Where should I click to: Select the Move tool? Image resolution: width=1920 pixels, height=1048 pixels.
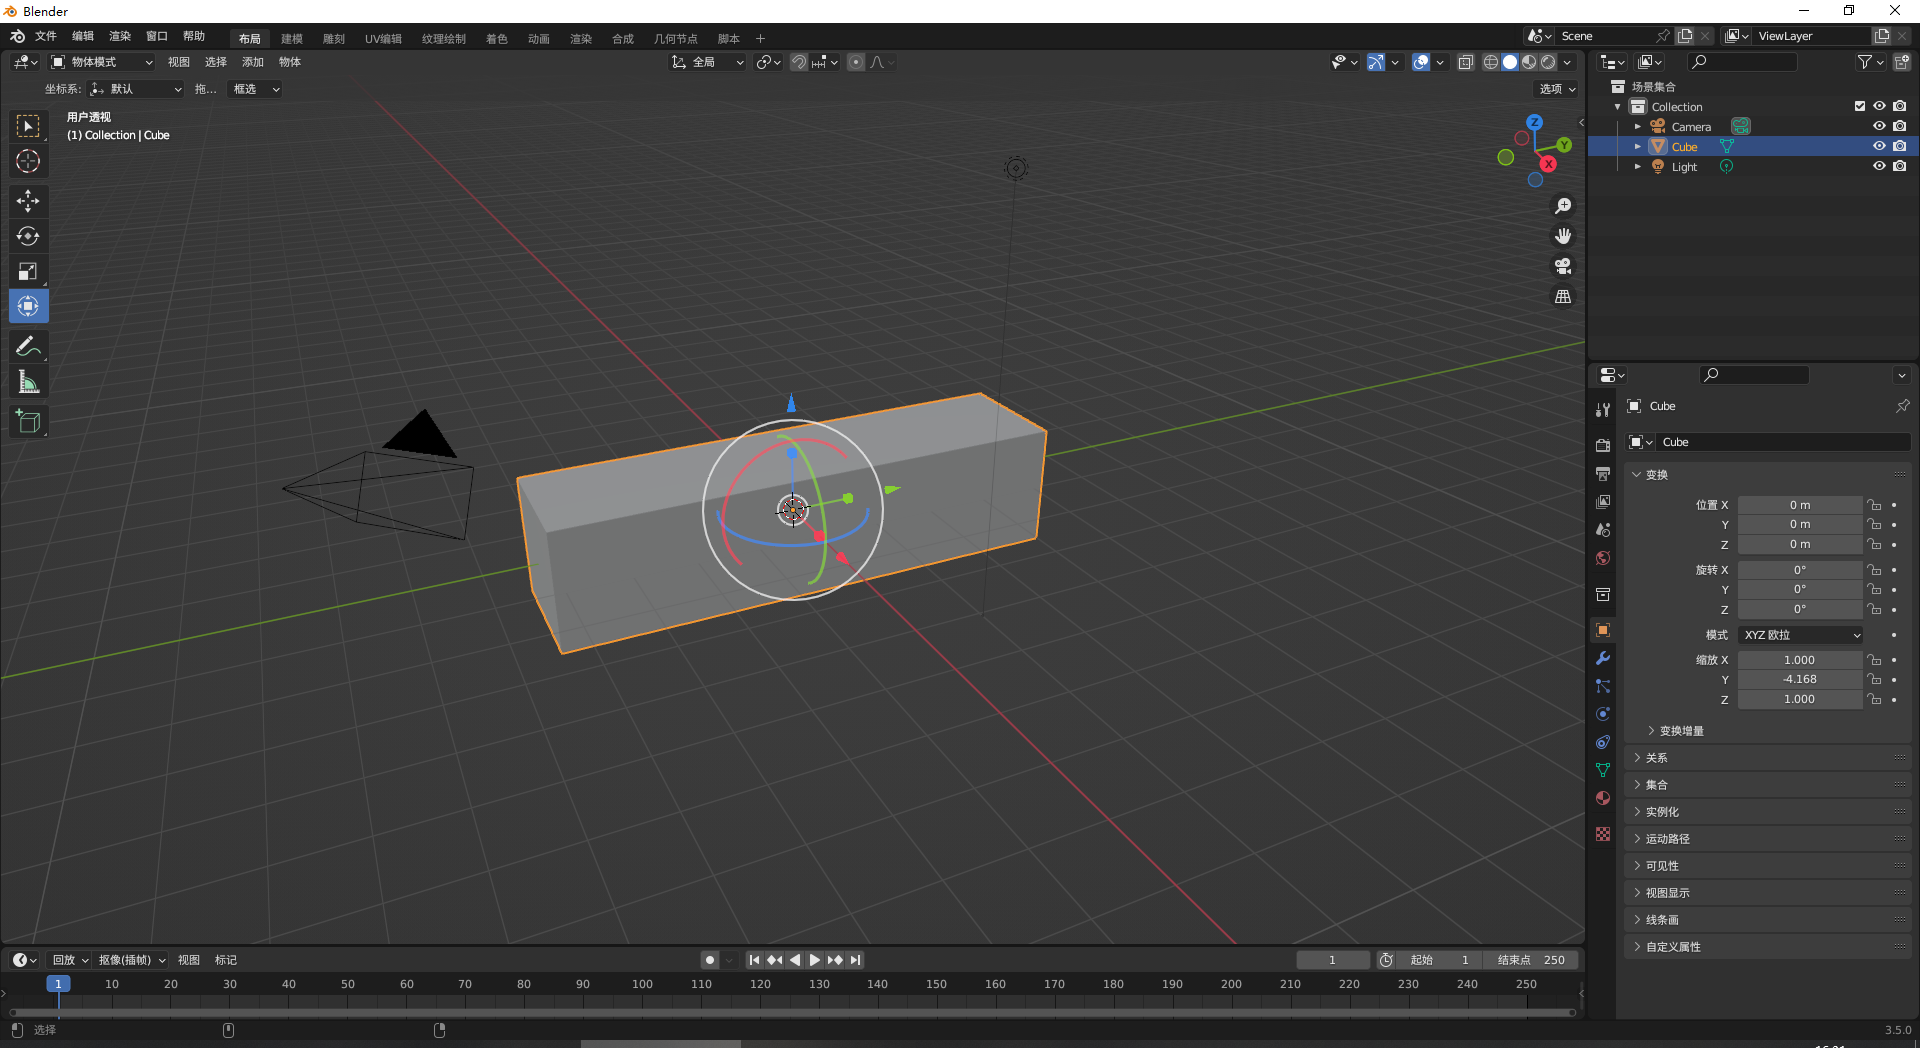28,201
